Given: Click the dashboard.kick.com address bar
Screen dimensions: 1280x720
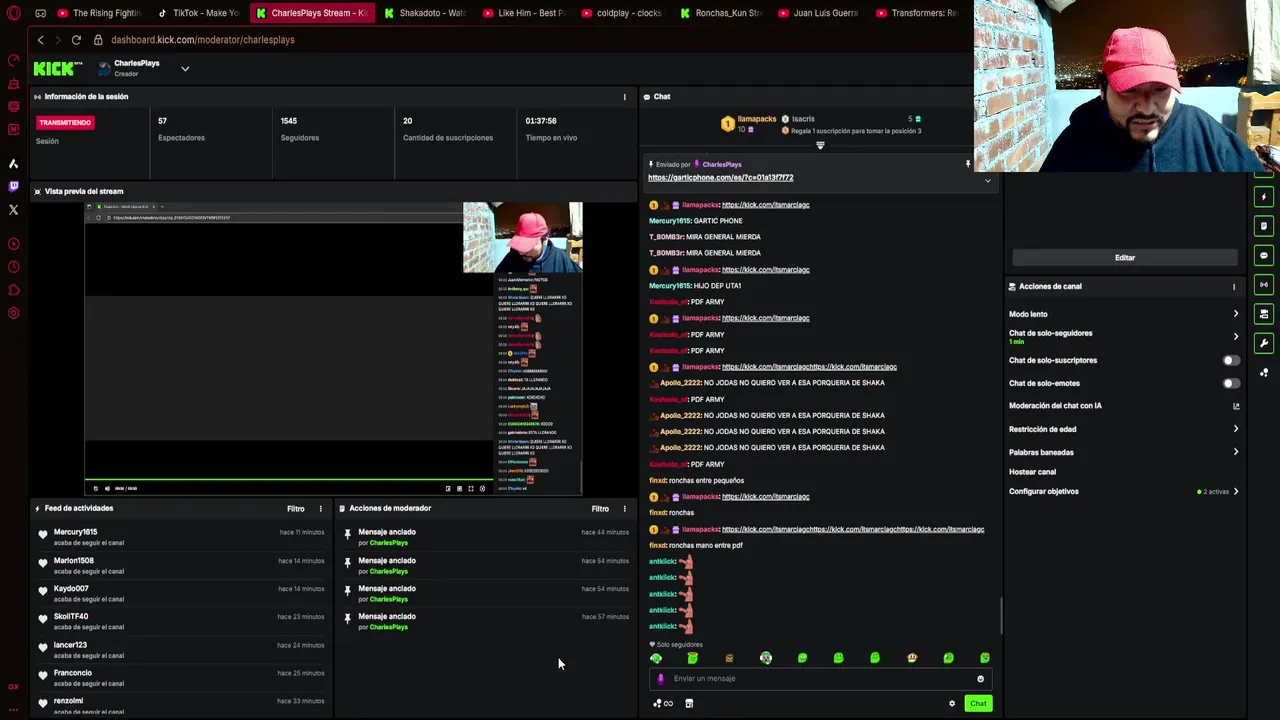Looking at the screenshot, I should pos(203,40).
